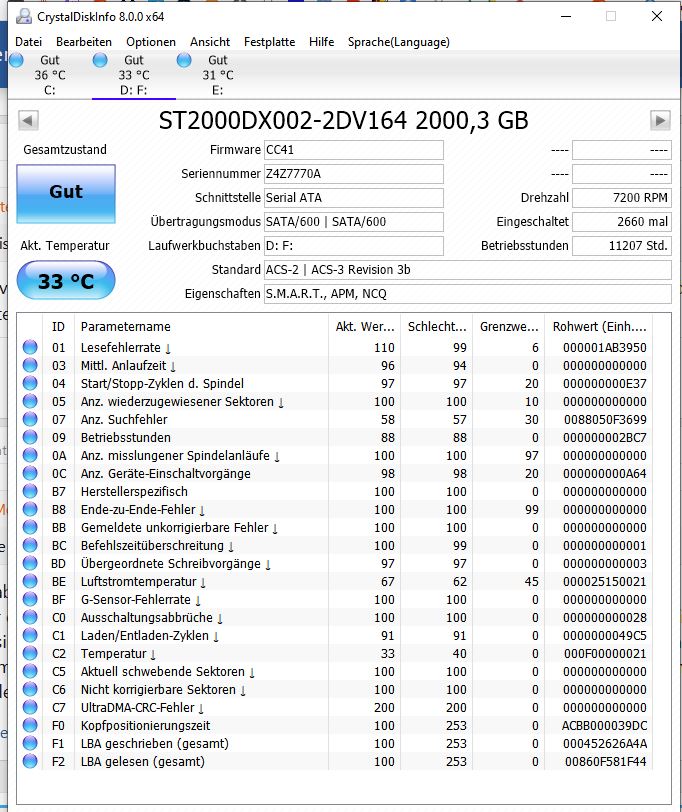Click status icon for Nicht korrigierbare Sektoren
Screen dimensions: 682x812
pyautogui.click(x=30, y=689)
